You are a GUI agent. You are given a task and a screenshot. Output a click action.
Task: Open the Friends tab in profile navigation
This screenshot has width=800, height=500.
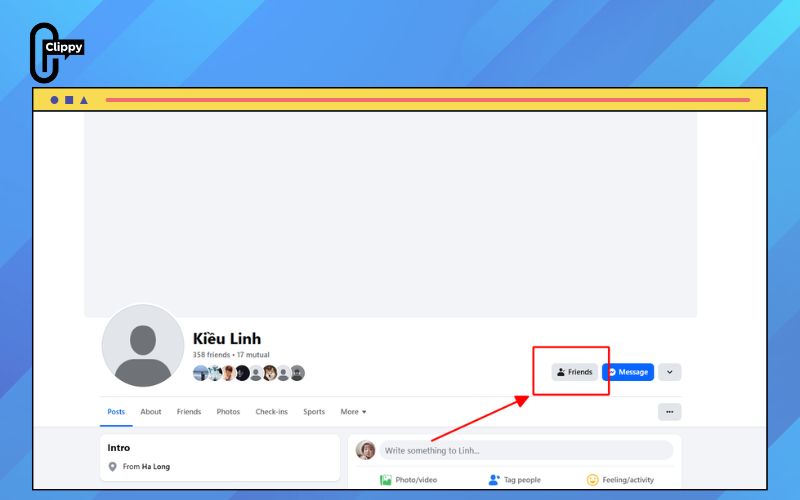[189, 412]
